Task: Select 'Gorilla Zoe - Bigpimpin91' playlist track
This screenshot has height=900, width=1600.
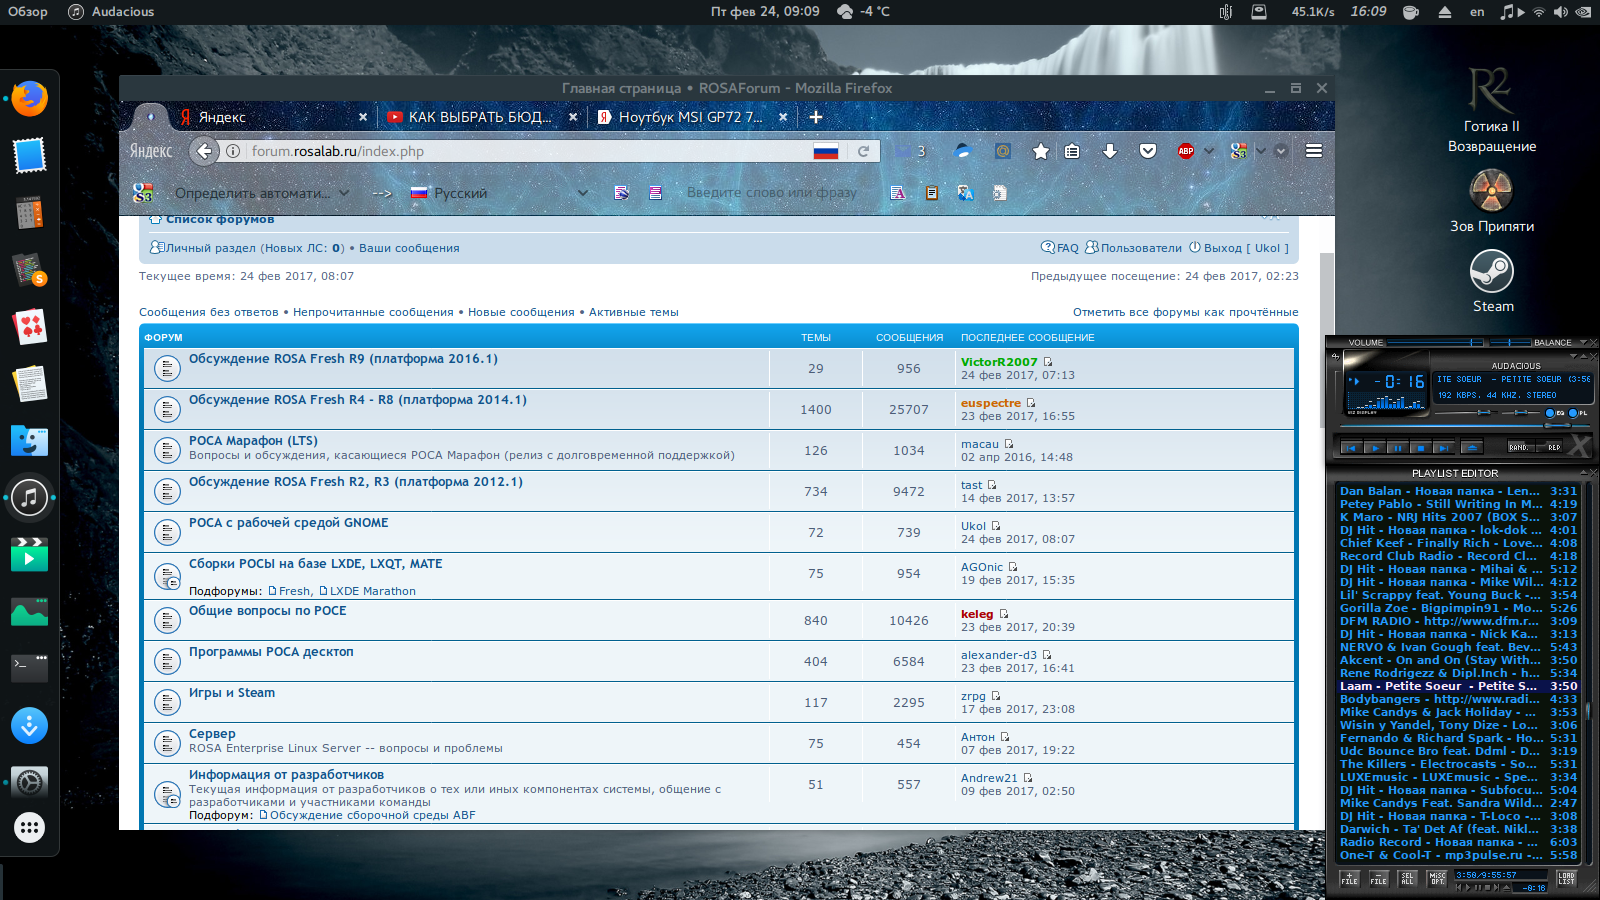Action: point(1458,608)
